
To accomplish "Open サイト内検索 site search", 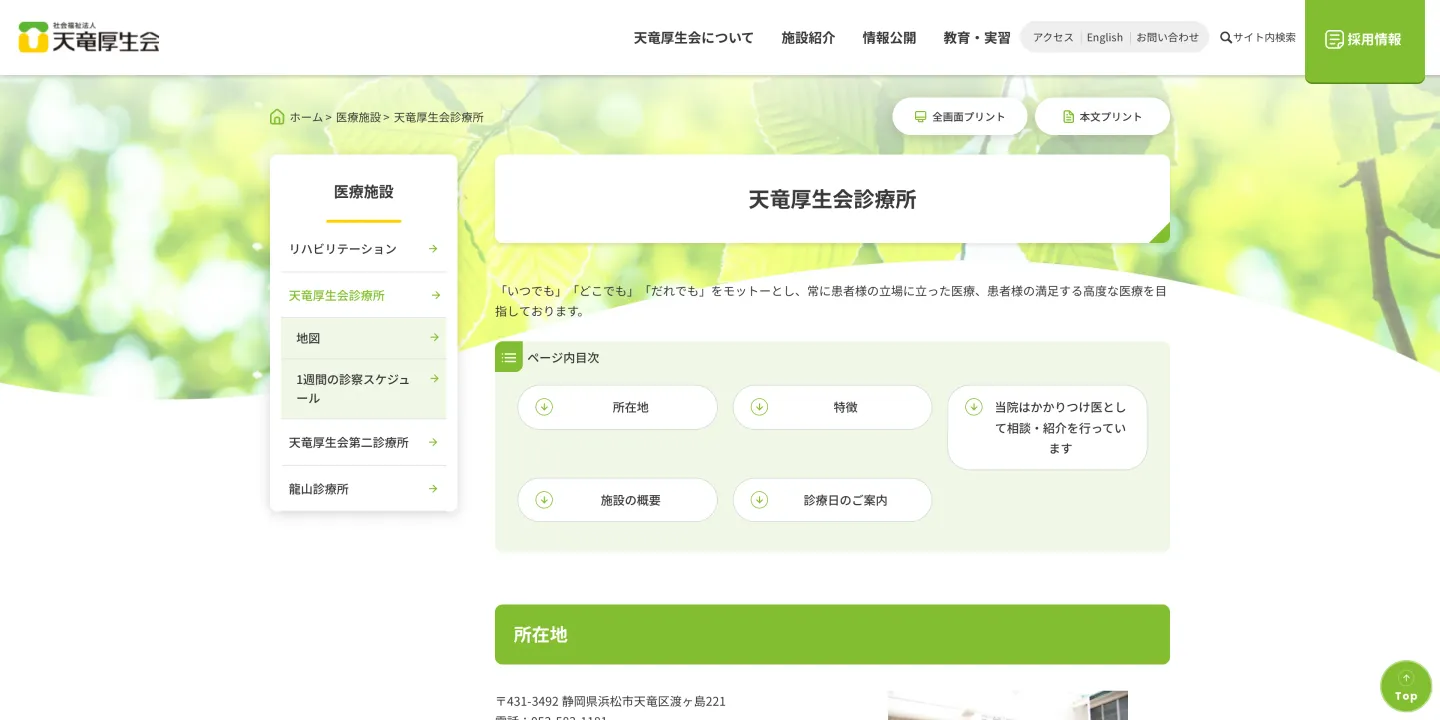I will [1258, 38].
